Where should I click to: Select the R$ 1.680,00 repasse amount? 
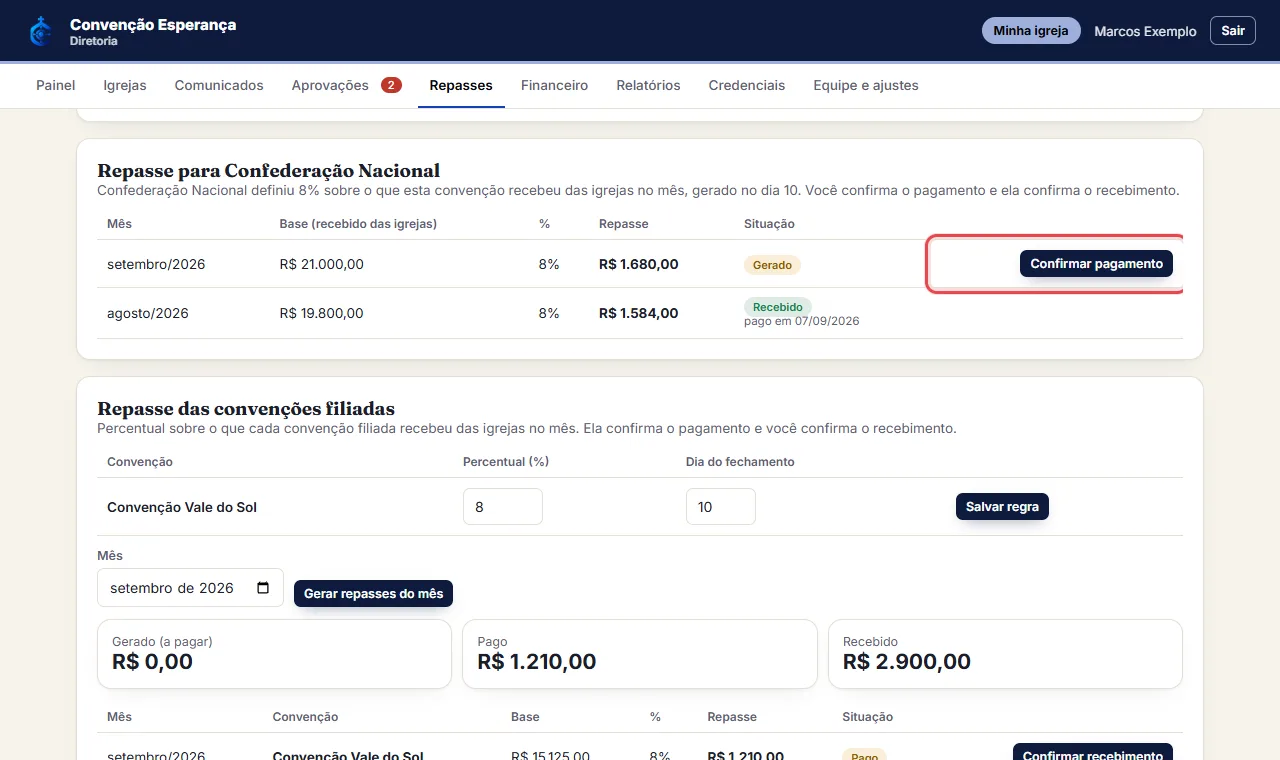(639, 265)
